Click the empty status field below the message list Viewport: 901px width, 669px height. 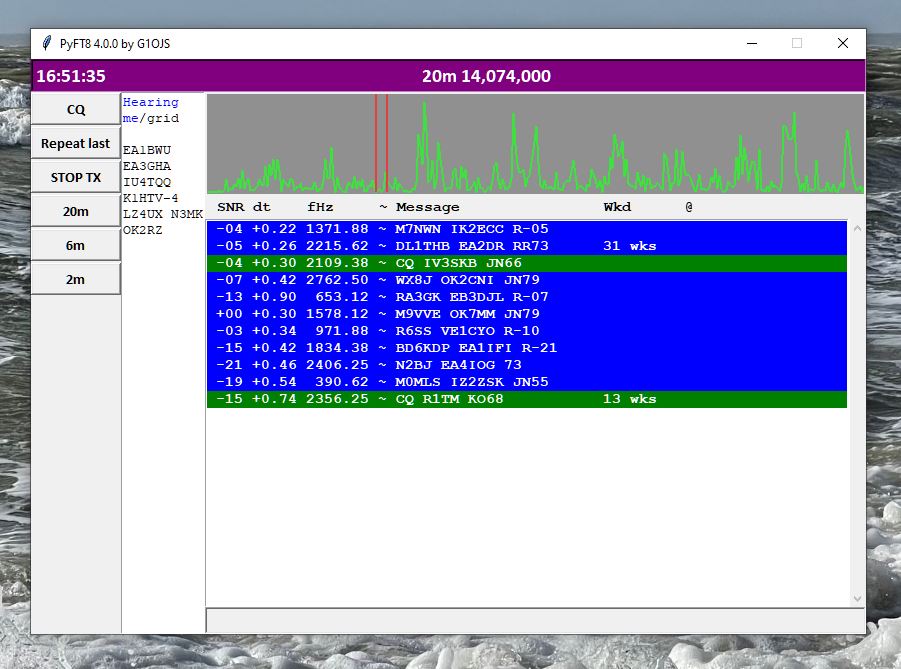(536, 621)
